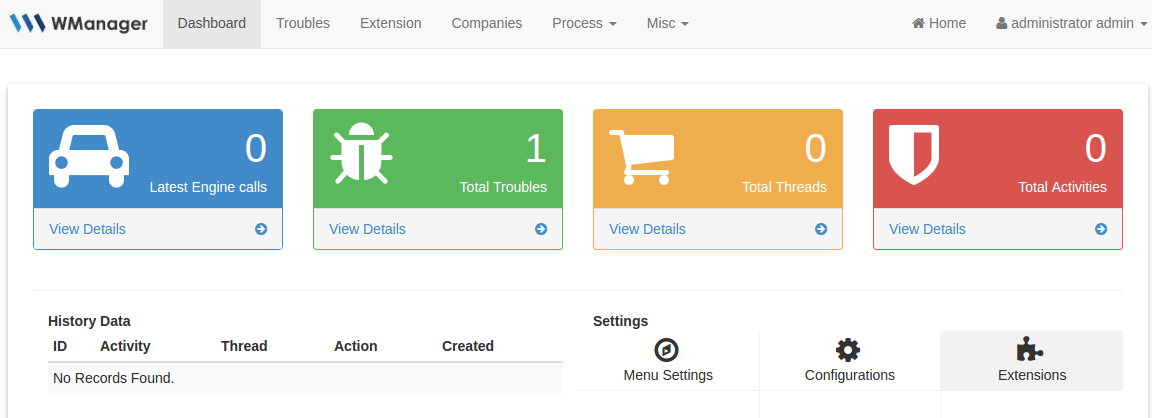
Task: Go to the Troubles menu item
Action: (303, 23)
